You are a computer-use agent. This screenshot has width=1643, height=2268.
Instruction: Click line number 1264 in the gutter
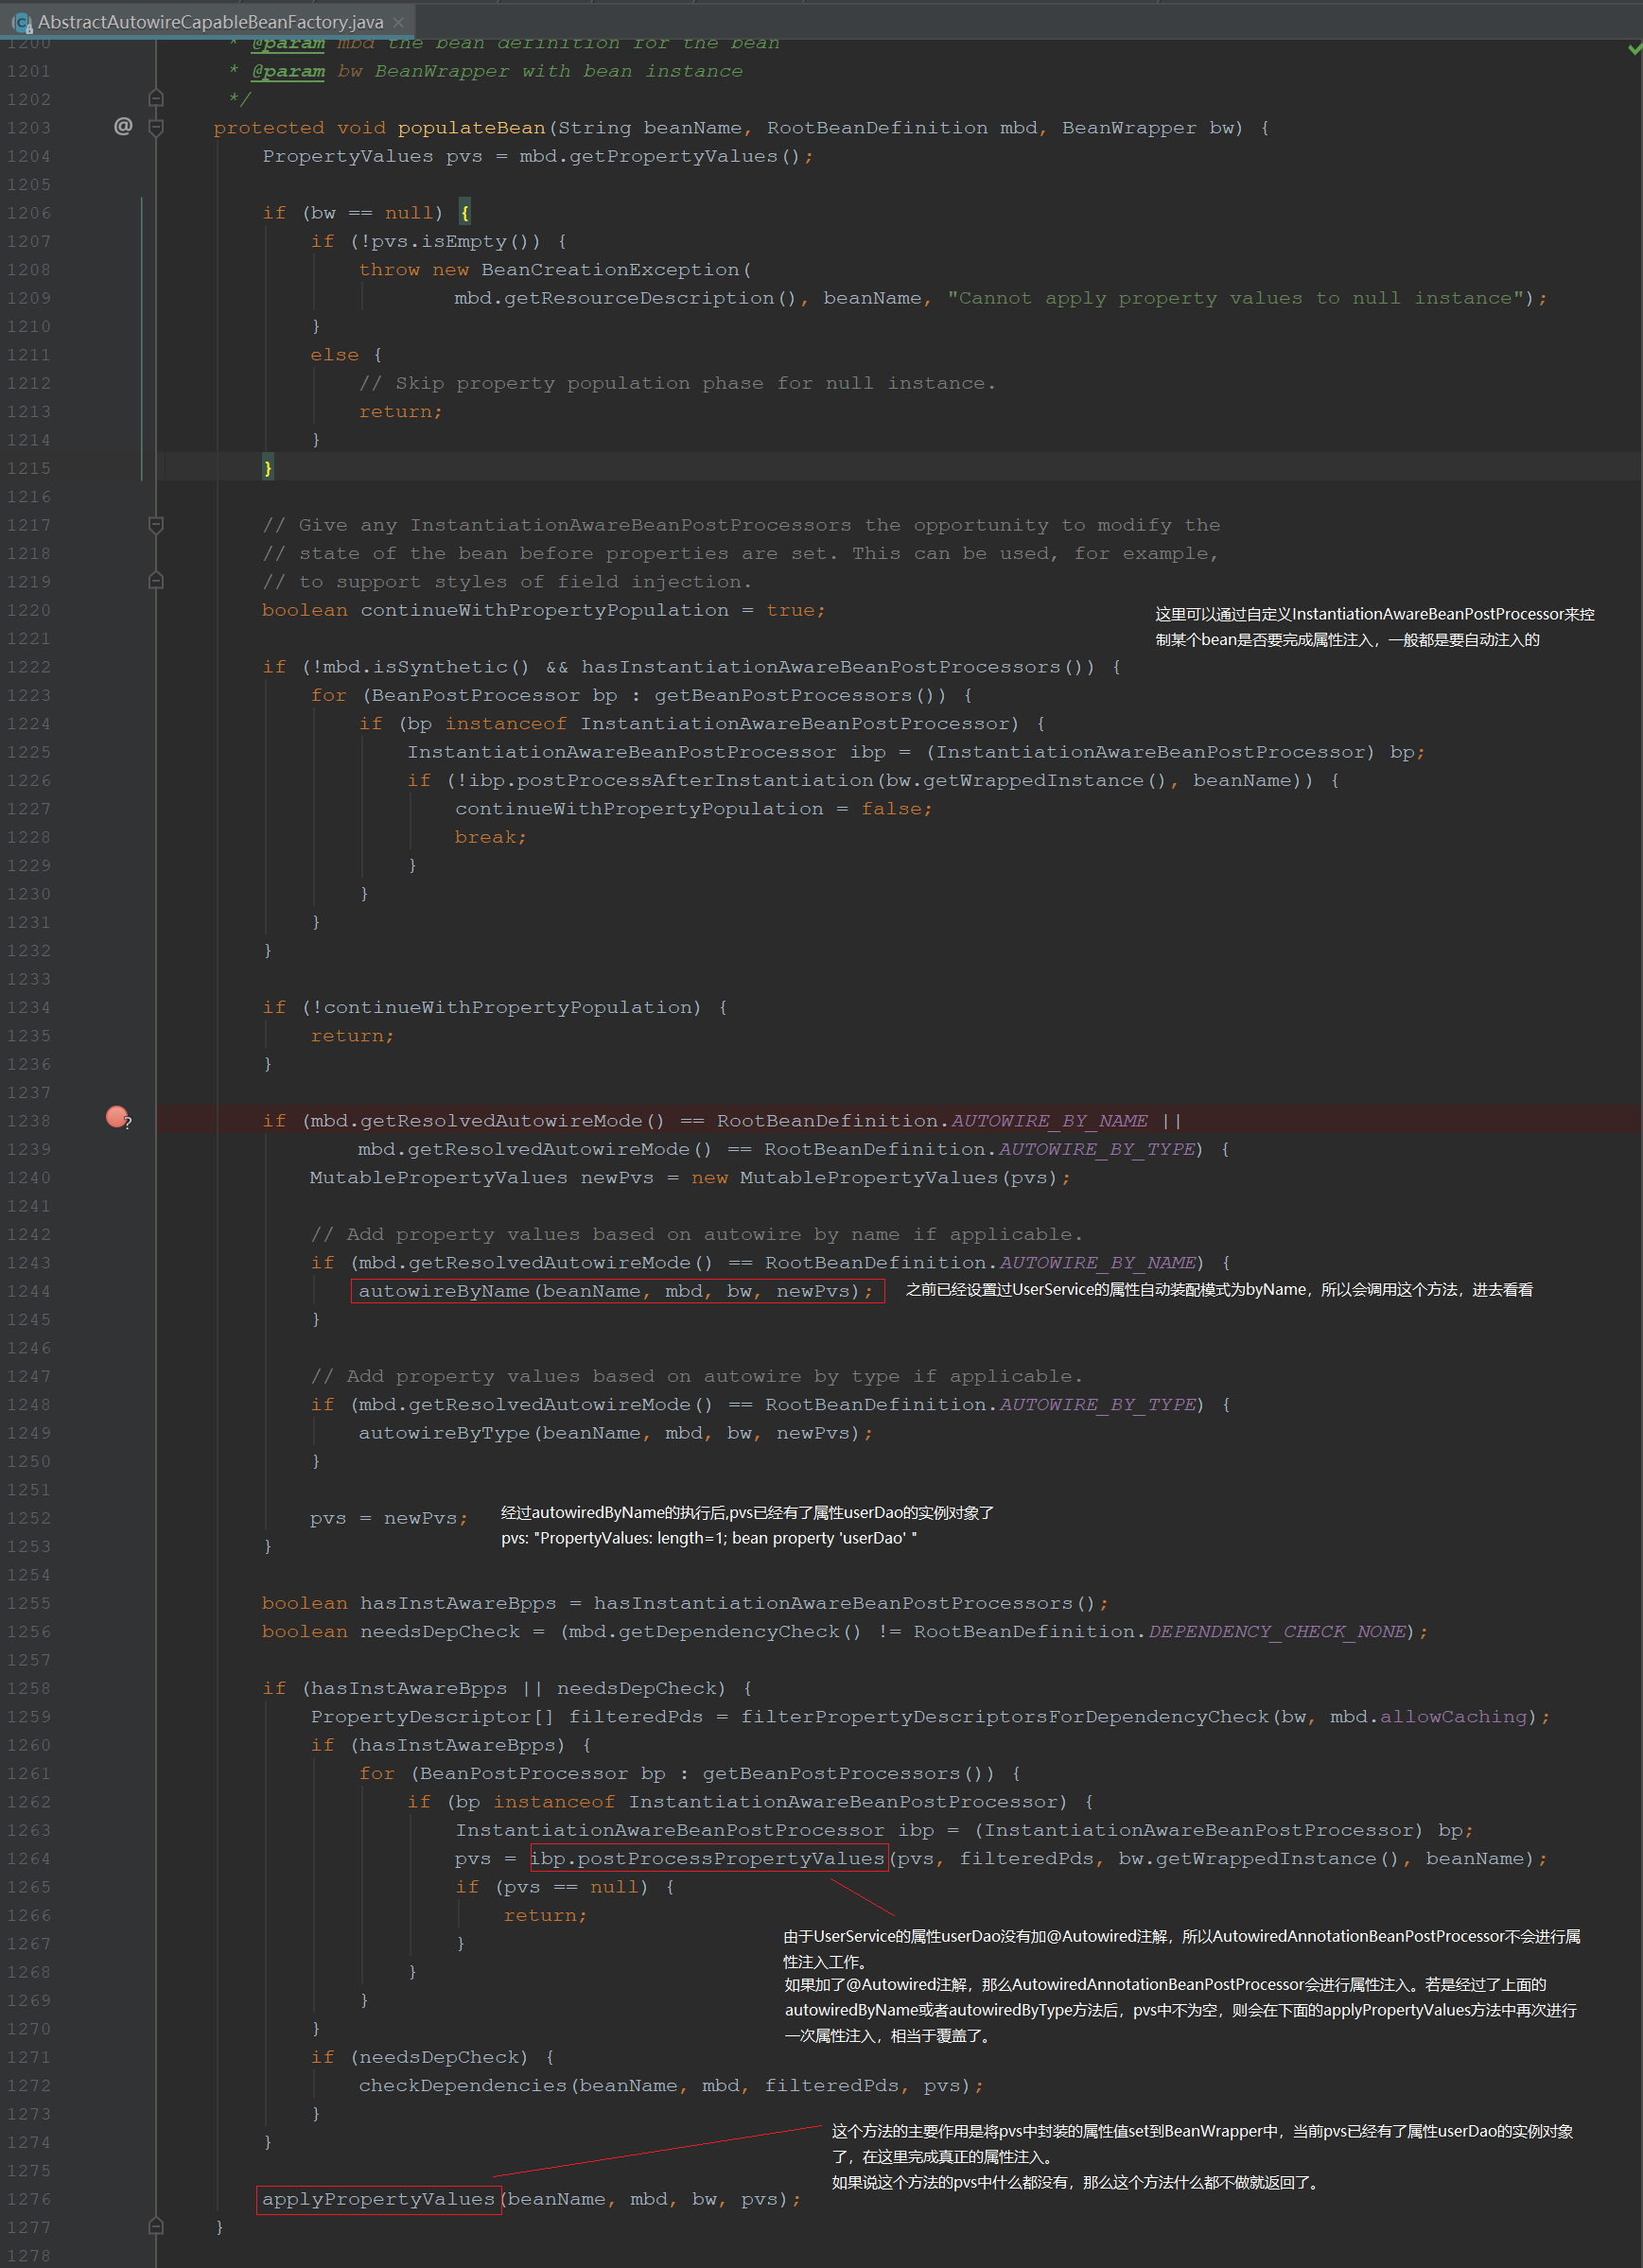[28, 1858]
